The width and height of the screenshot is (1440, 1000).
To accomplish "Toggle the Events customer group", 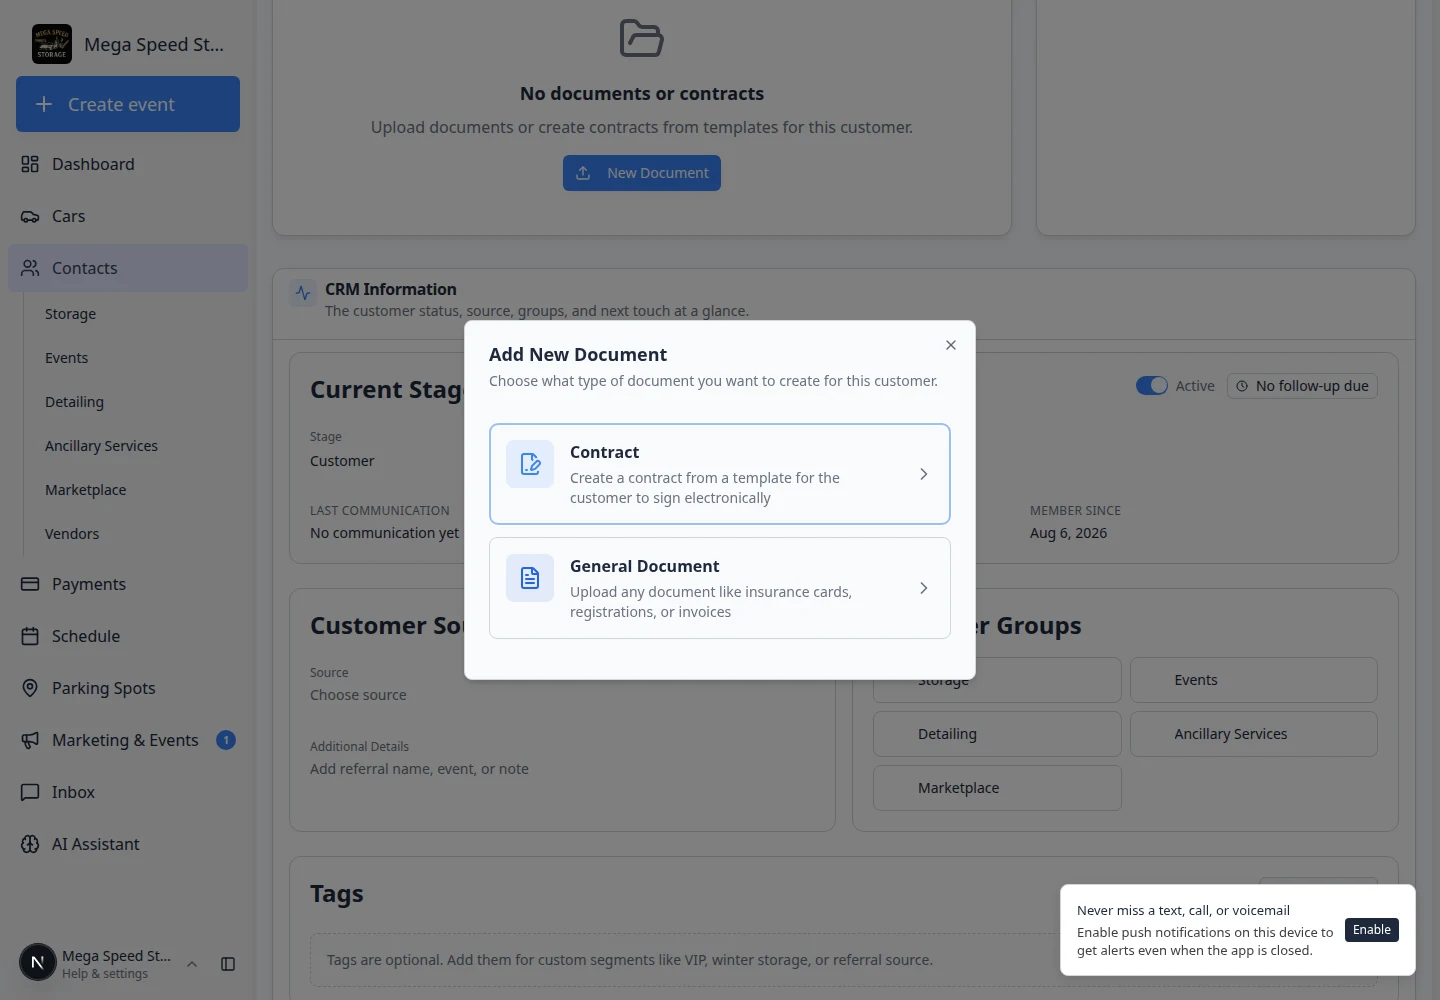I will 1254,680.
